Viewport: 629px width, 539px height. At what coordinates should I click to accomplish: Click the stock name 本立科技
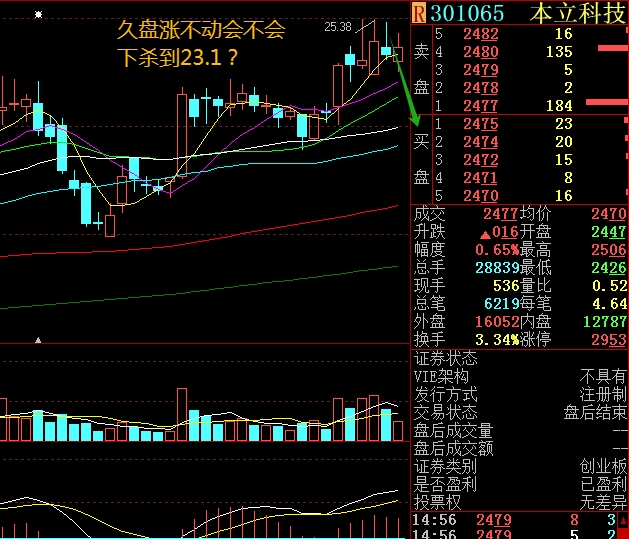point(578,13)
